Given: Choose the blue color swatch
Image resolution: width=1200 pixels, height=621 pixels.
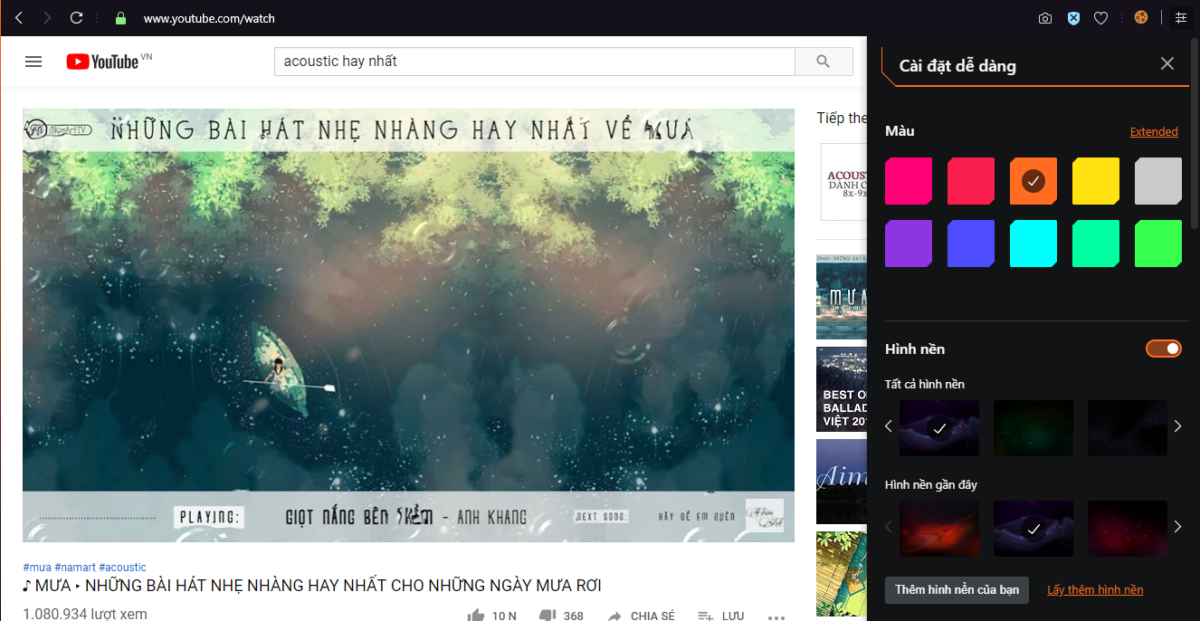Looking at the screenshot, I should [x=971, y=244].
